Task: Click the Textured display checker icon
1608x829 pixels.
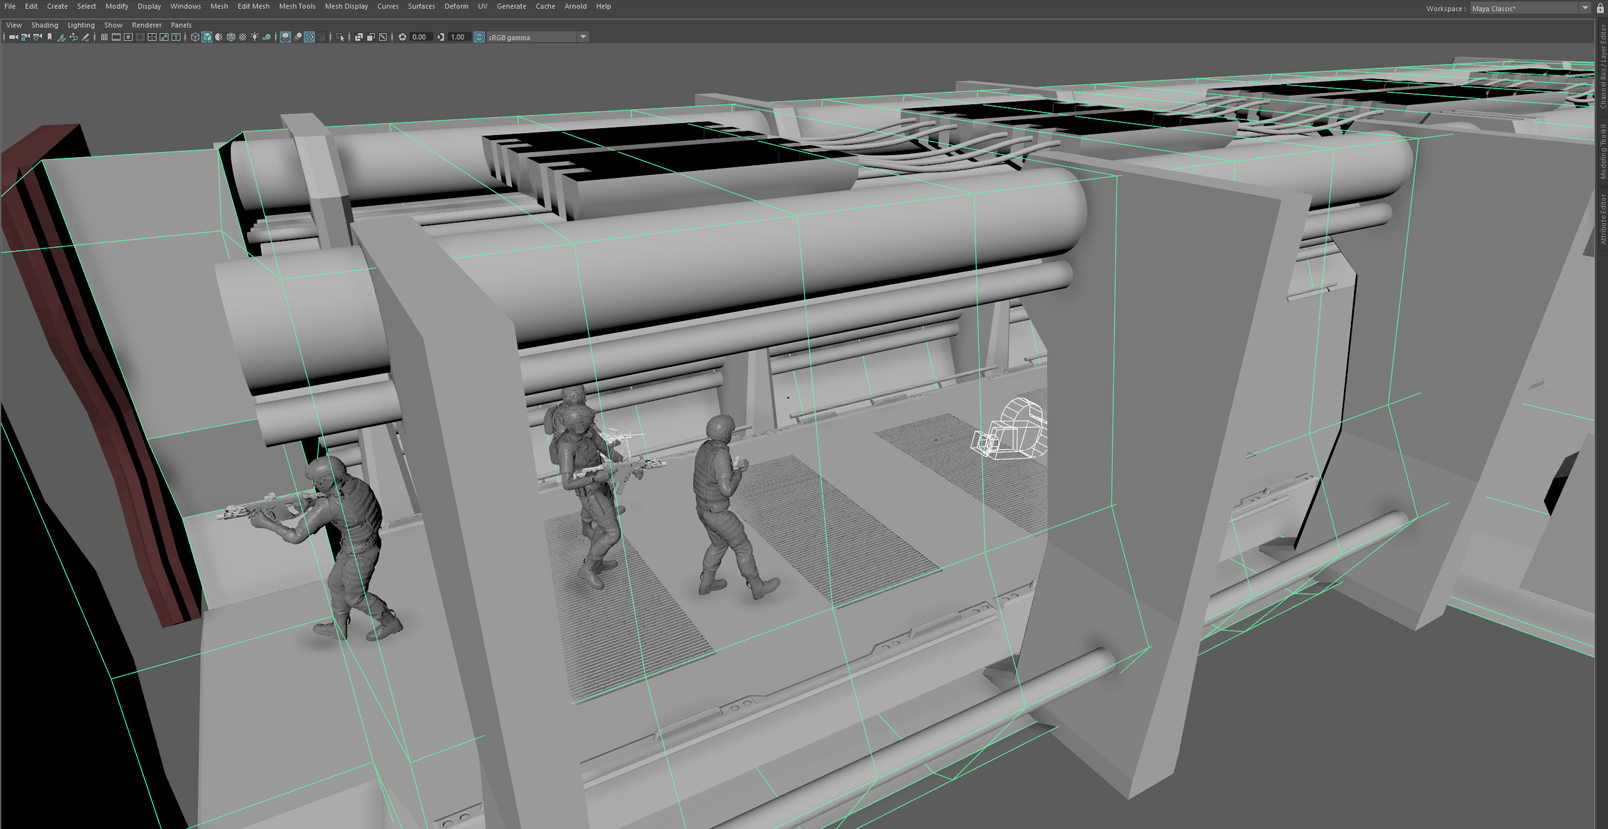Action: coord(243,37)
